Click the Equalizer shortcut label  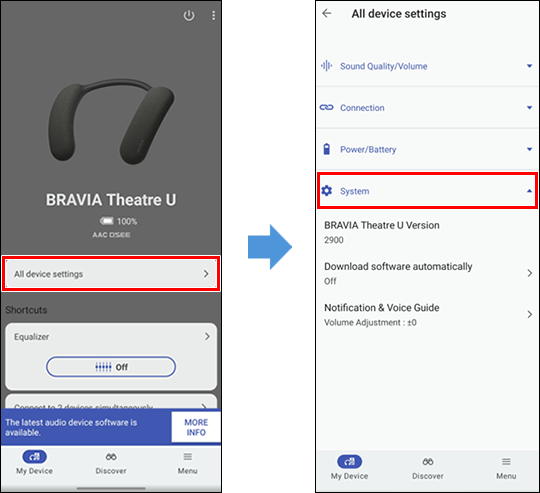[32, 337]
